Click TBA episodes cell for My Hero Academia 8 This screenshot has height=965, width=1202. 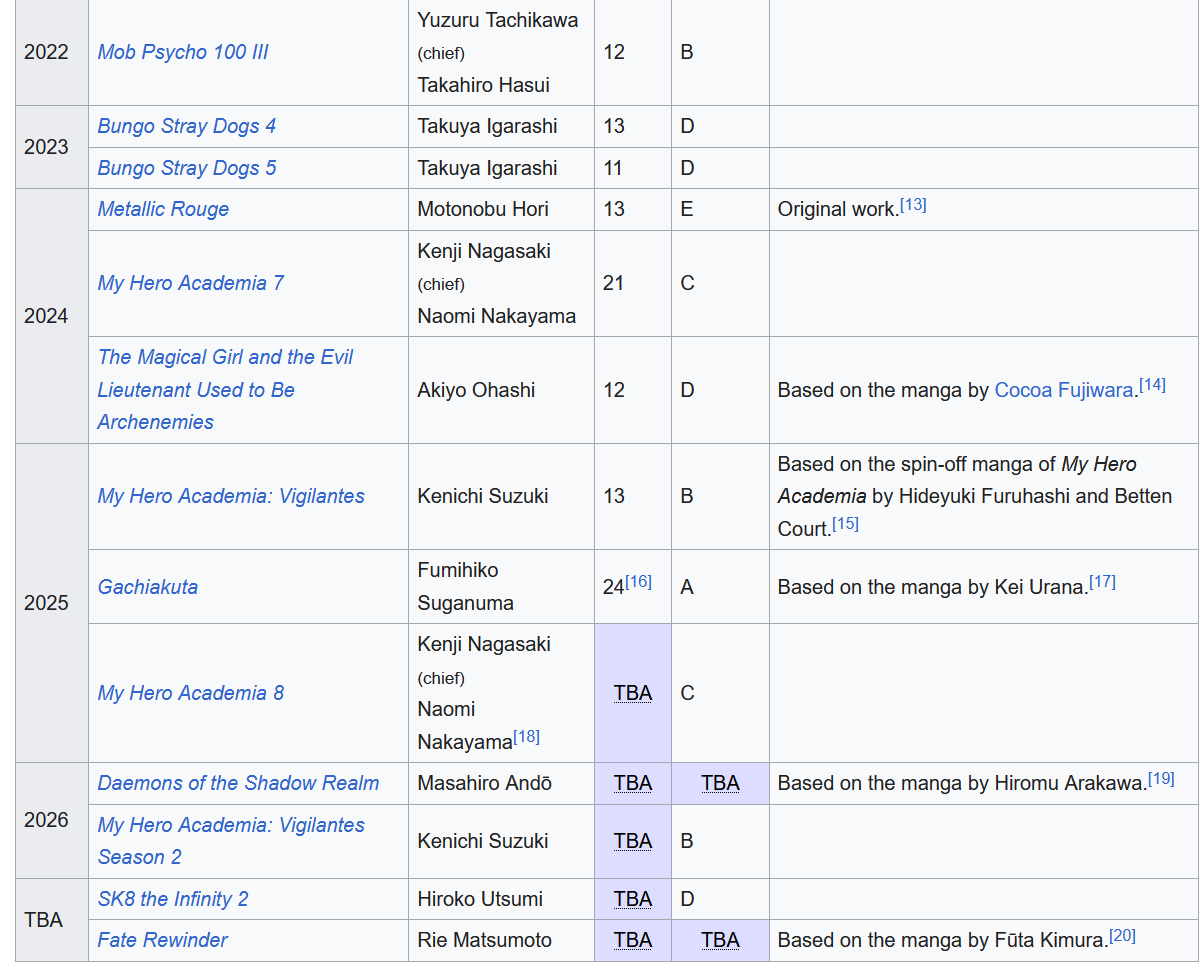[633, 693]
